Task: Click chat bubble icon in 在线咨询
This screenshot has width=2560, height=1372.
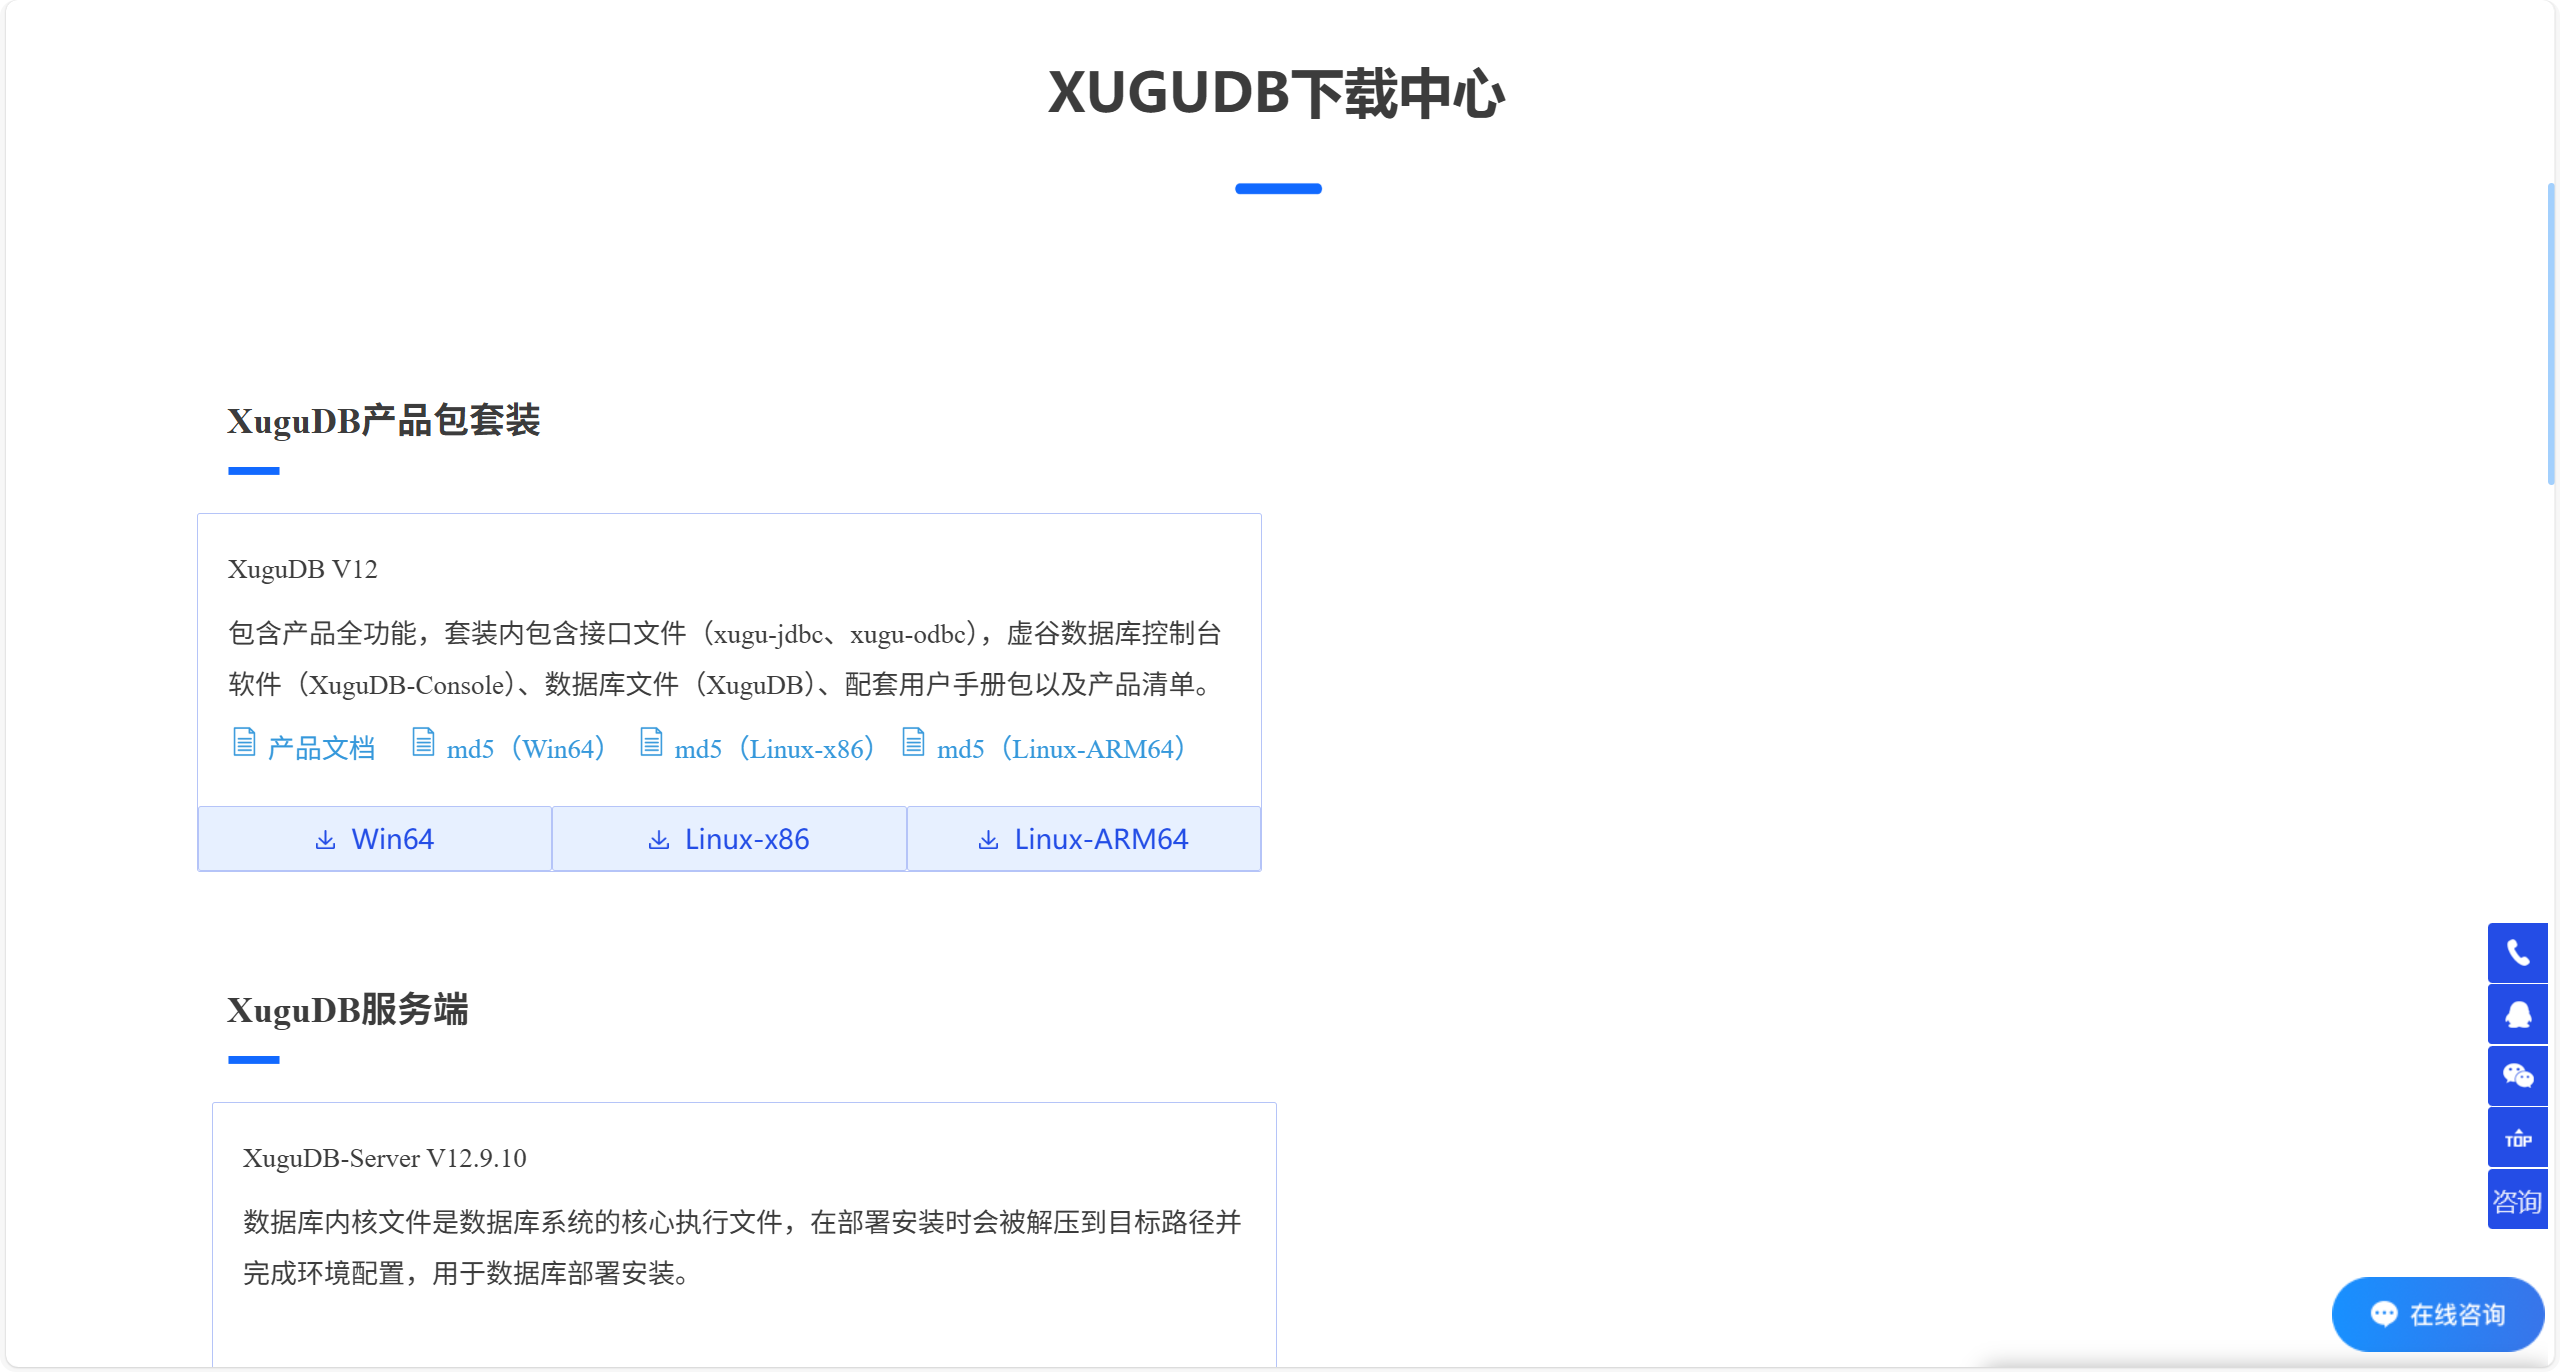Action: click(2384, 1314)
